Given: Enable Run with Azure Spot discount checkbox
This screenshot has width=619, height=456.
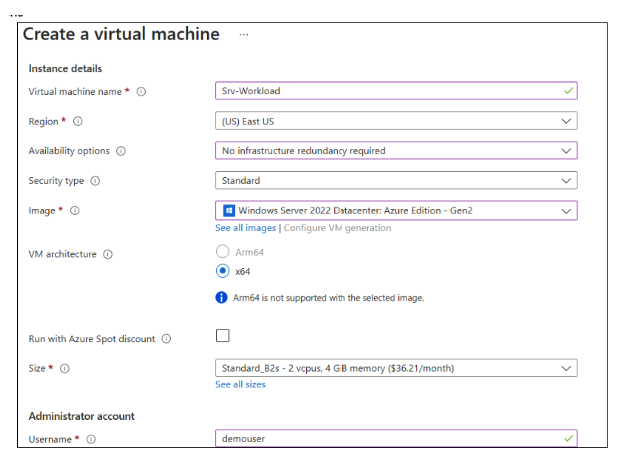Looking at the screenshot, I should point(223,336).
